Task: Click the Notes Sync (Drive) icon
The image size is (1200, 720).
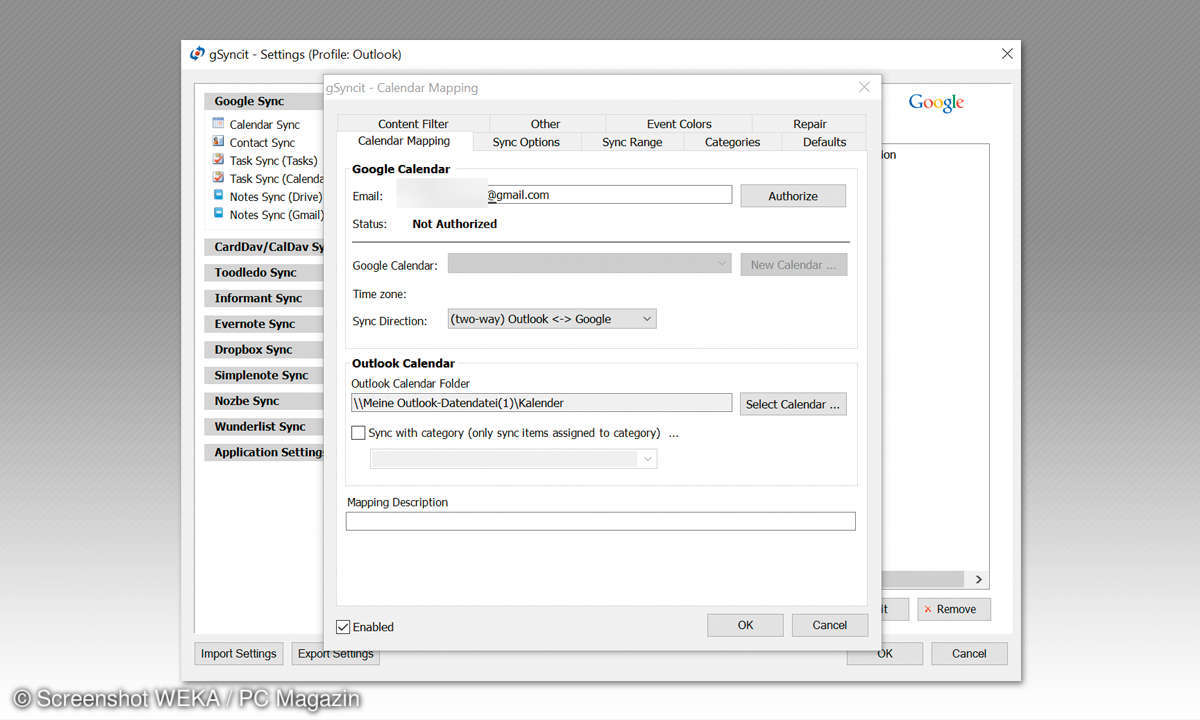Action: point(218,196)
